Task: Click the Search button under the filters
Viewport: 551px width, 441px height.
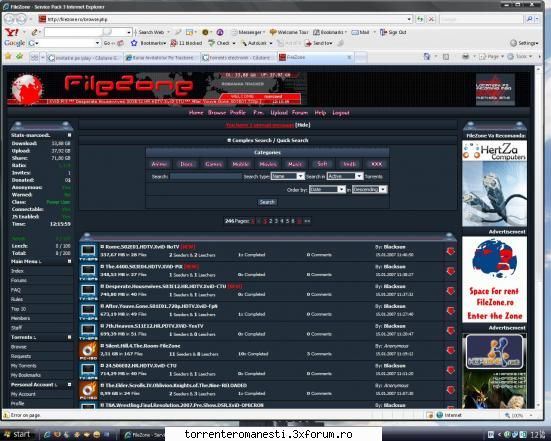Action: tap(267, 202)
